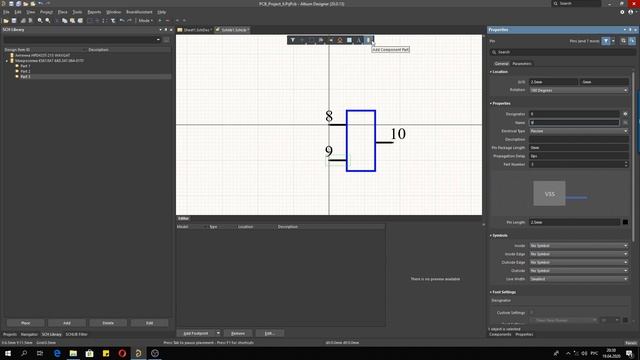Open the Reports menu

(x=94, y=12)
